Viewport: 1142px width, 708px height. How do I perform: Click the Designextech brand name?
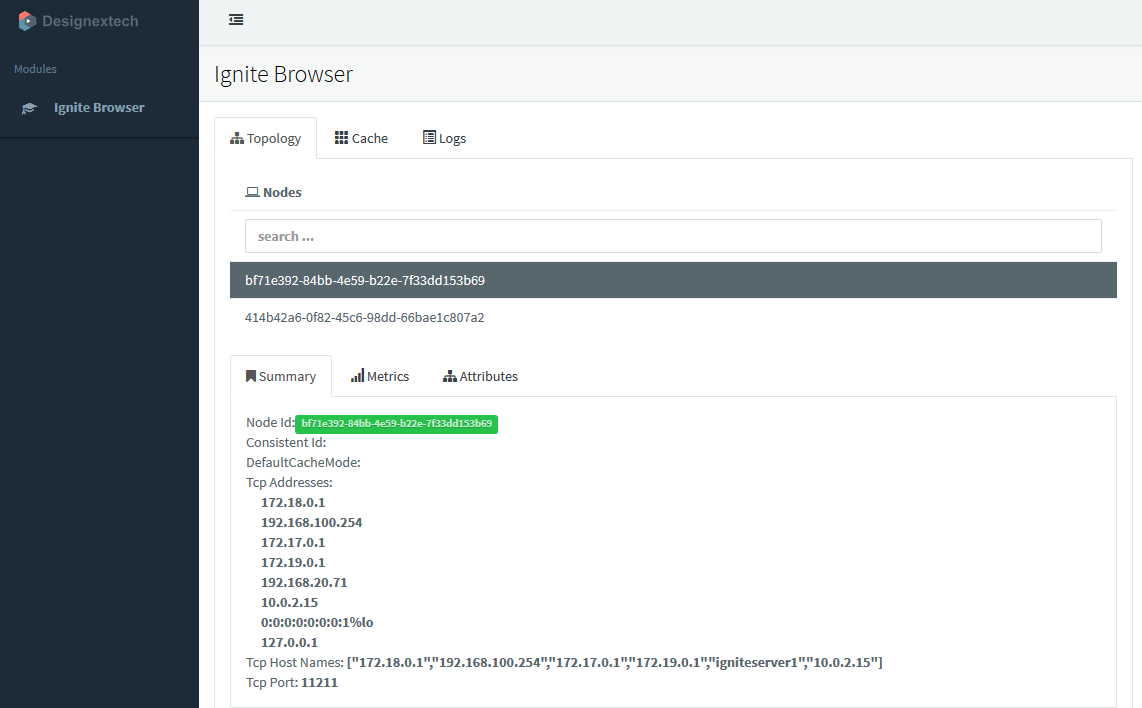tap(90, 21)
